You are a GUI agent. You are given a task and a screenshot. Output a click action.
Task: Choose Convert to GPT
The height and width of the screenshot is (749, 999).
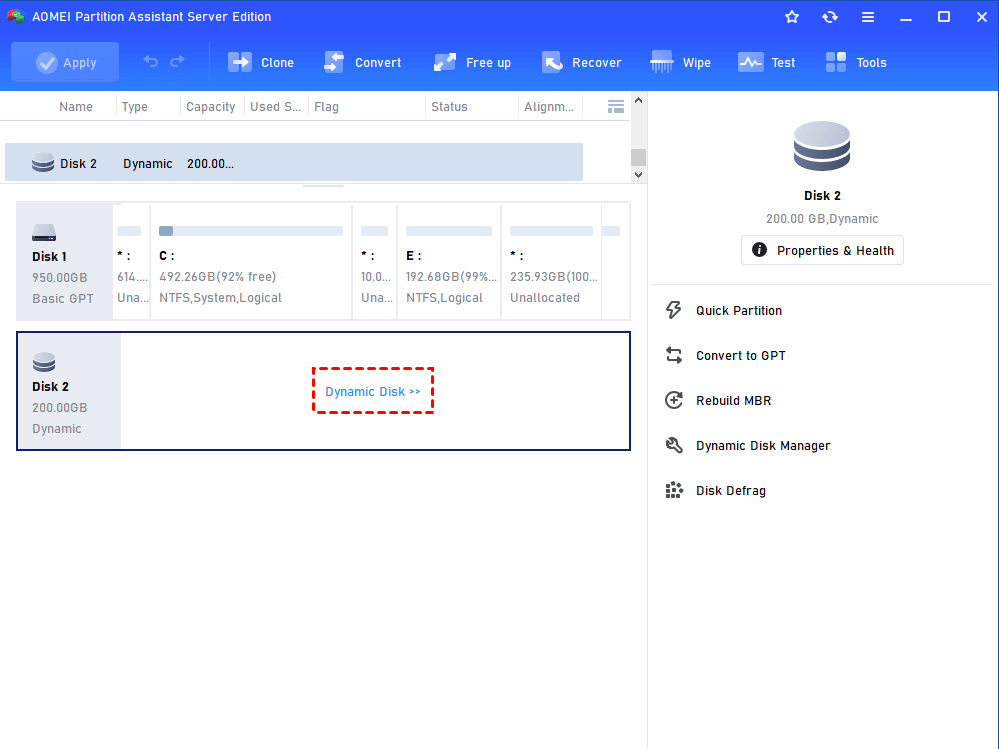tap(740, 356)
